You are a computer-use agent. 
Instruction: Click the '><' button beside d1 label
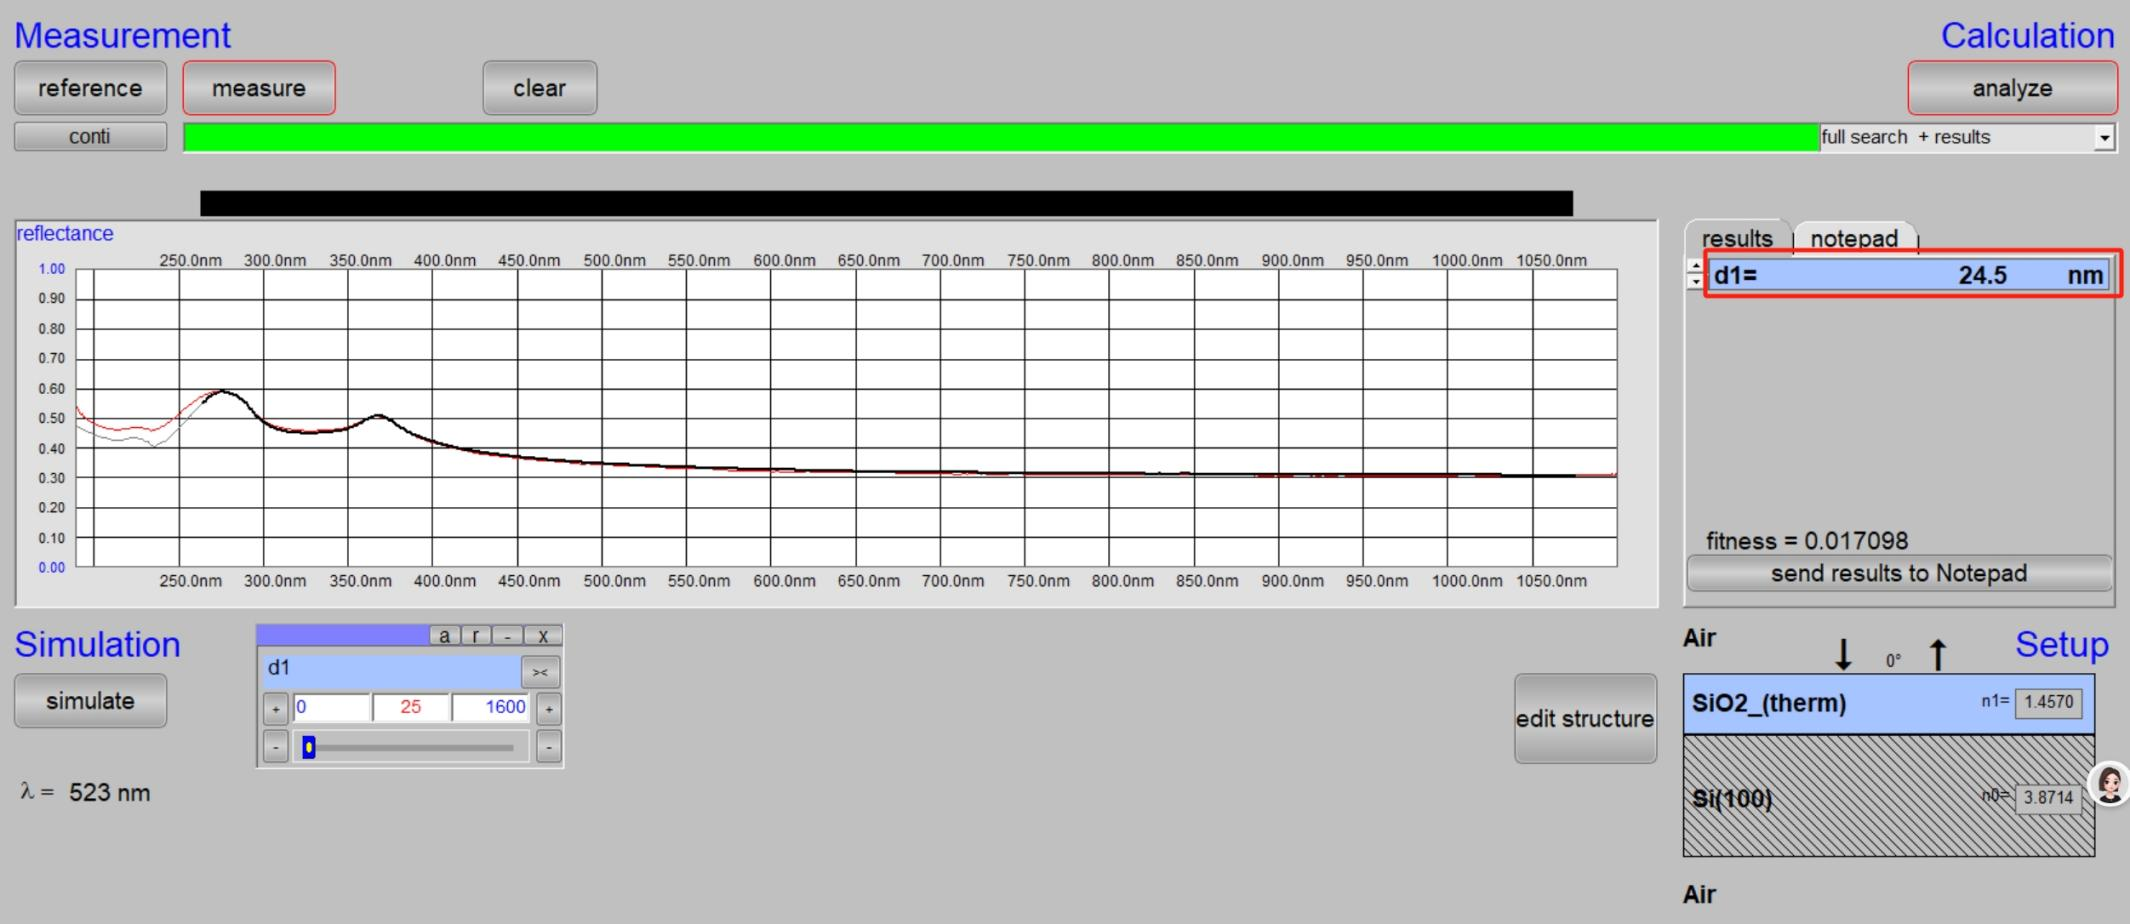tap(540, 672)
